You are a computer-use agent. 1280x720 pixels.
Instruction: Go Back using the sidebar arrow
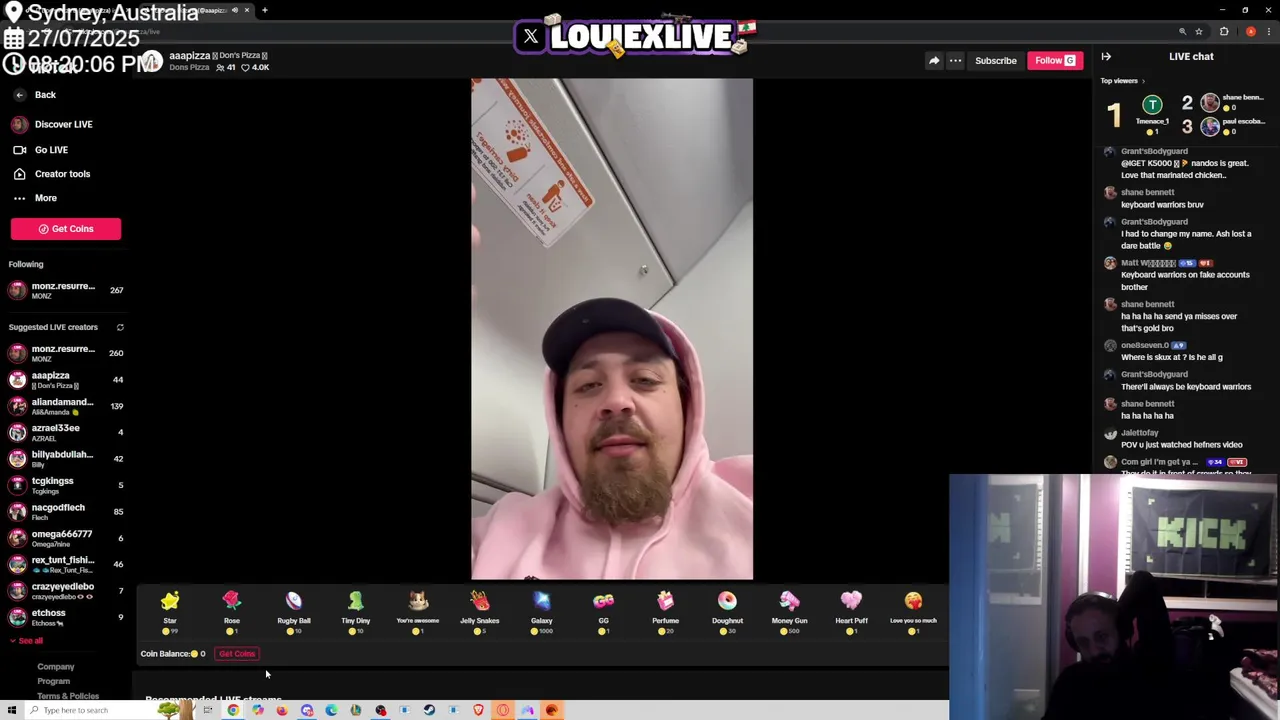click(x=19, y=95)
